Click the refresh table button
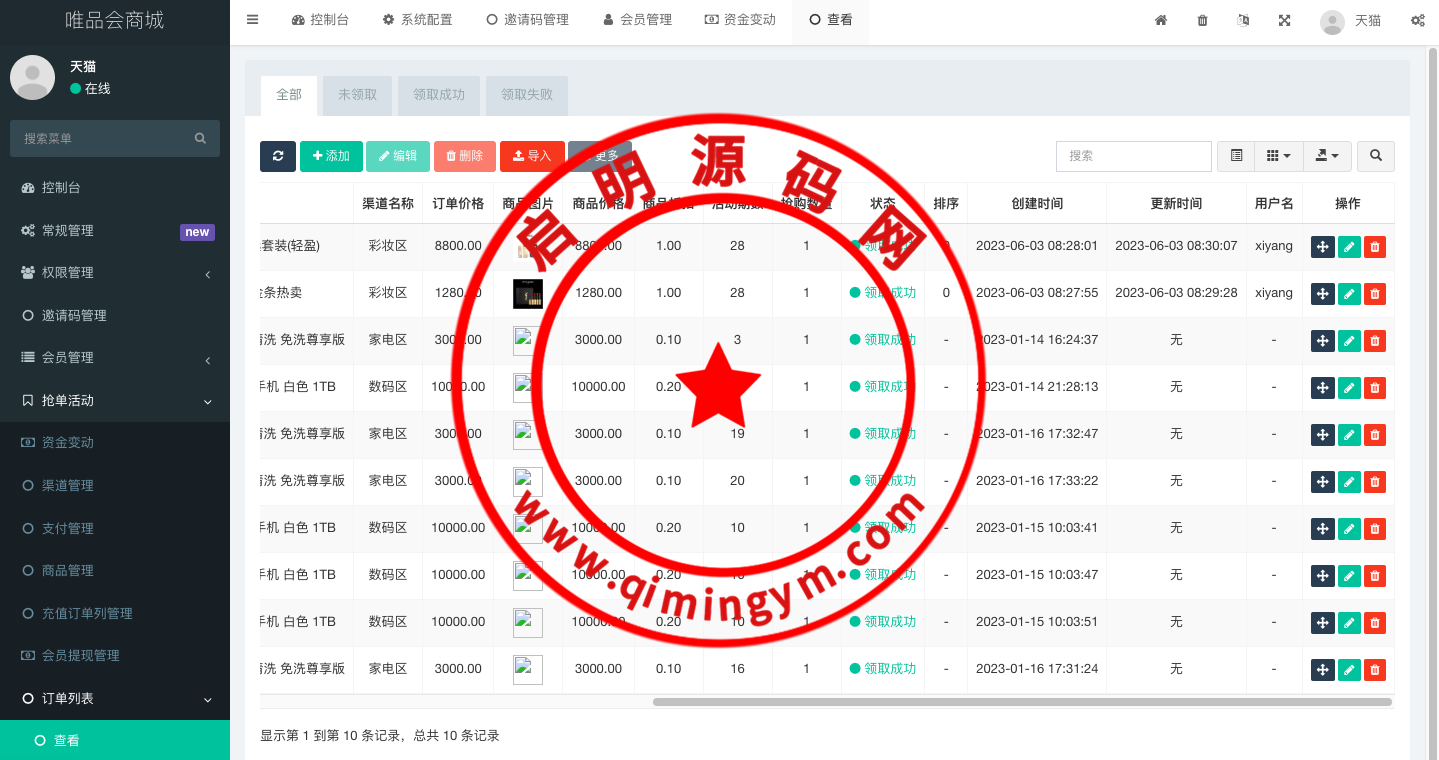Screen dimensions: 1439x760 [x=277, y=156]
